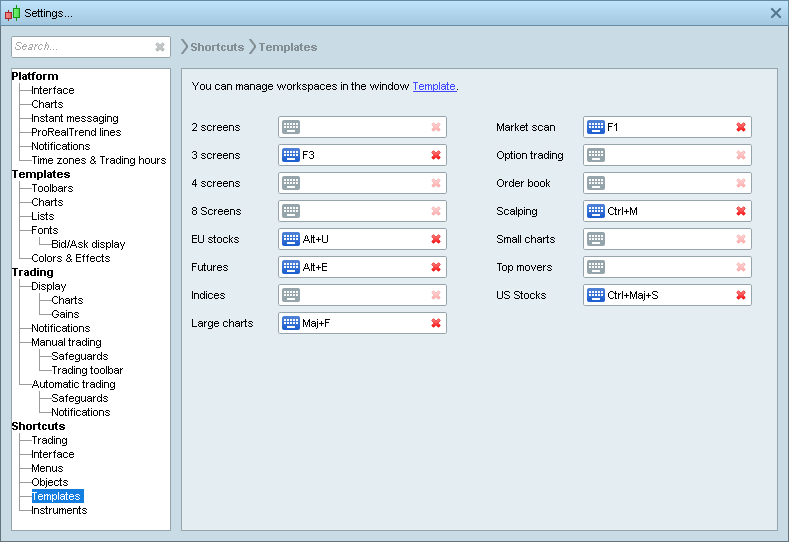Open the Template window link
This screenshot has width=789, height=542.
click(434, 87)
